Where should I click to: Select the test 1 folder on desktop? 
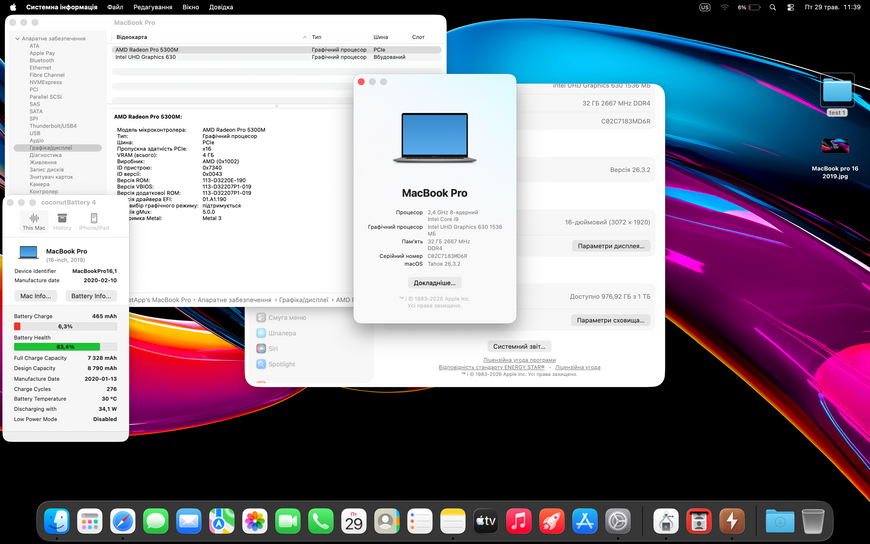pyautogui.click(x=837, y=94)
